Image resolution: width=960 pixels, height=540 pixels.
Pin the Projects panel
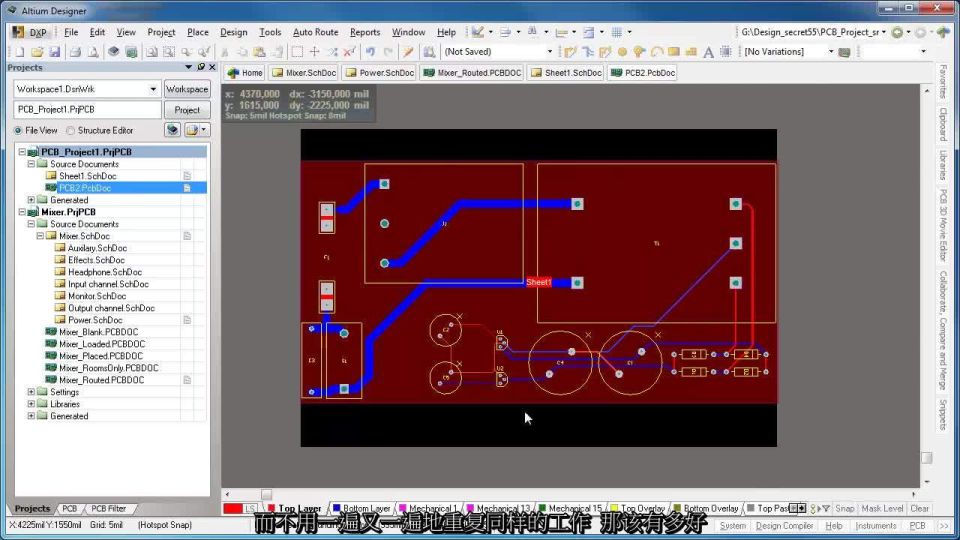[x=201, y=67]
